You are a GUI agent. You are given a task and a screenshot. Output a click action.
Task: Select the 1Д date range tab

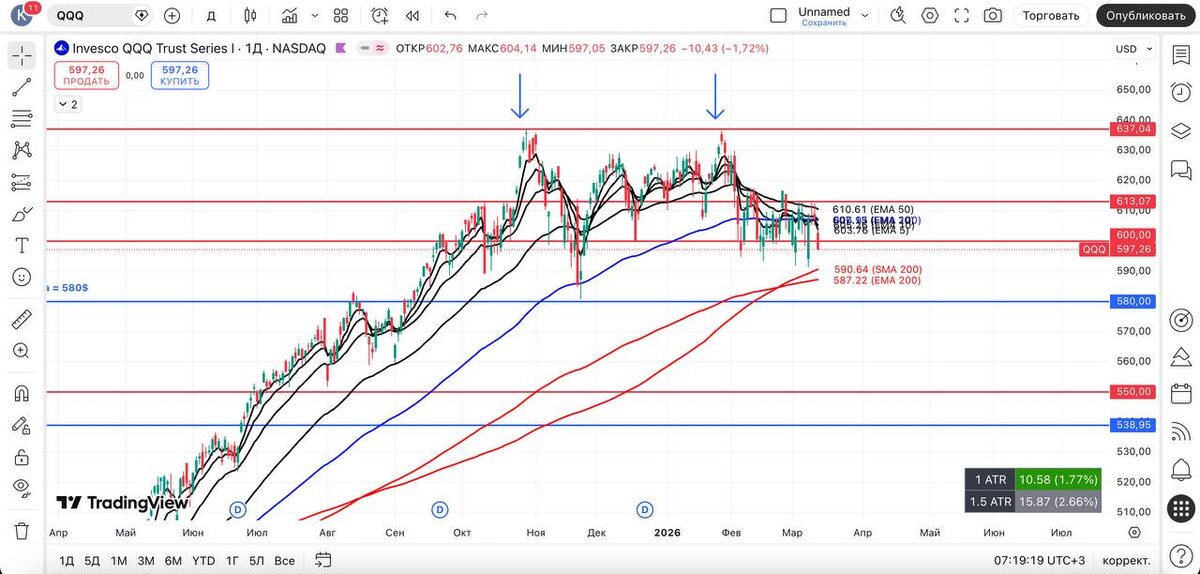(66, 560)
